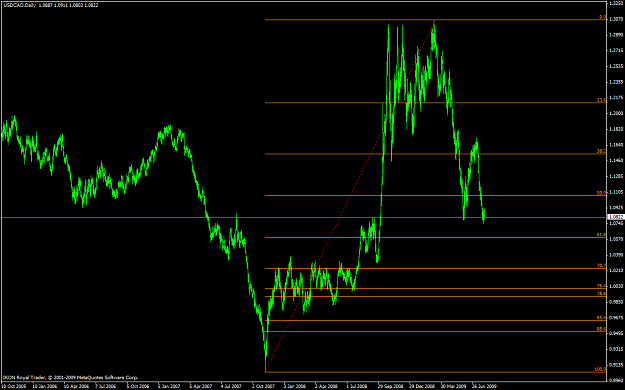
Task: Select the 50.0 Fibonacci level label
Action: (601, 193)
